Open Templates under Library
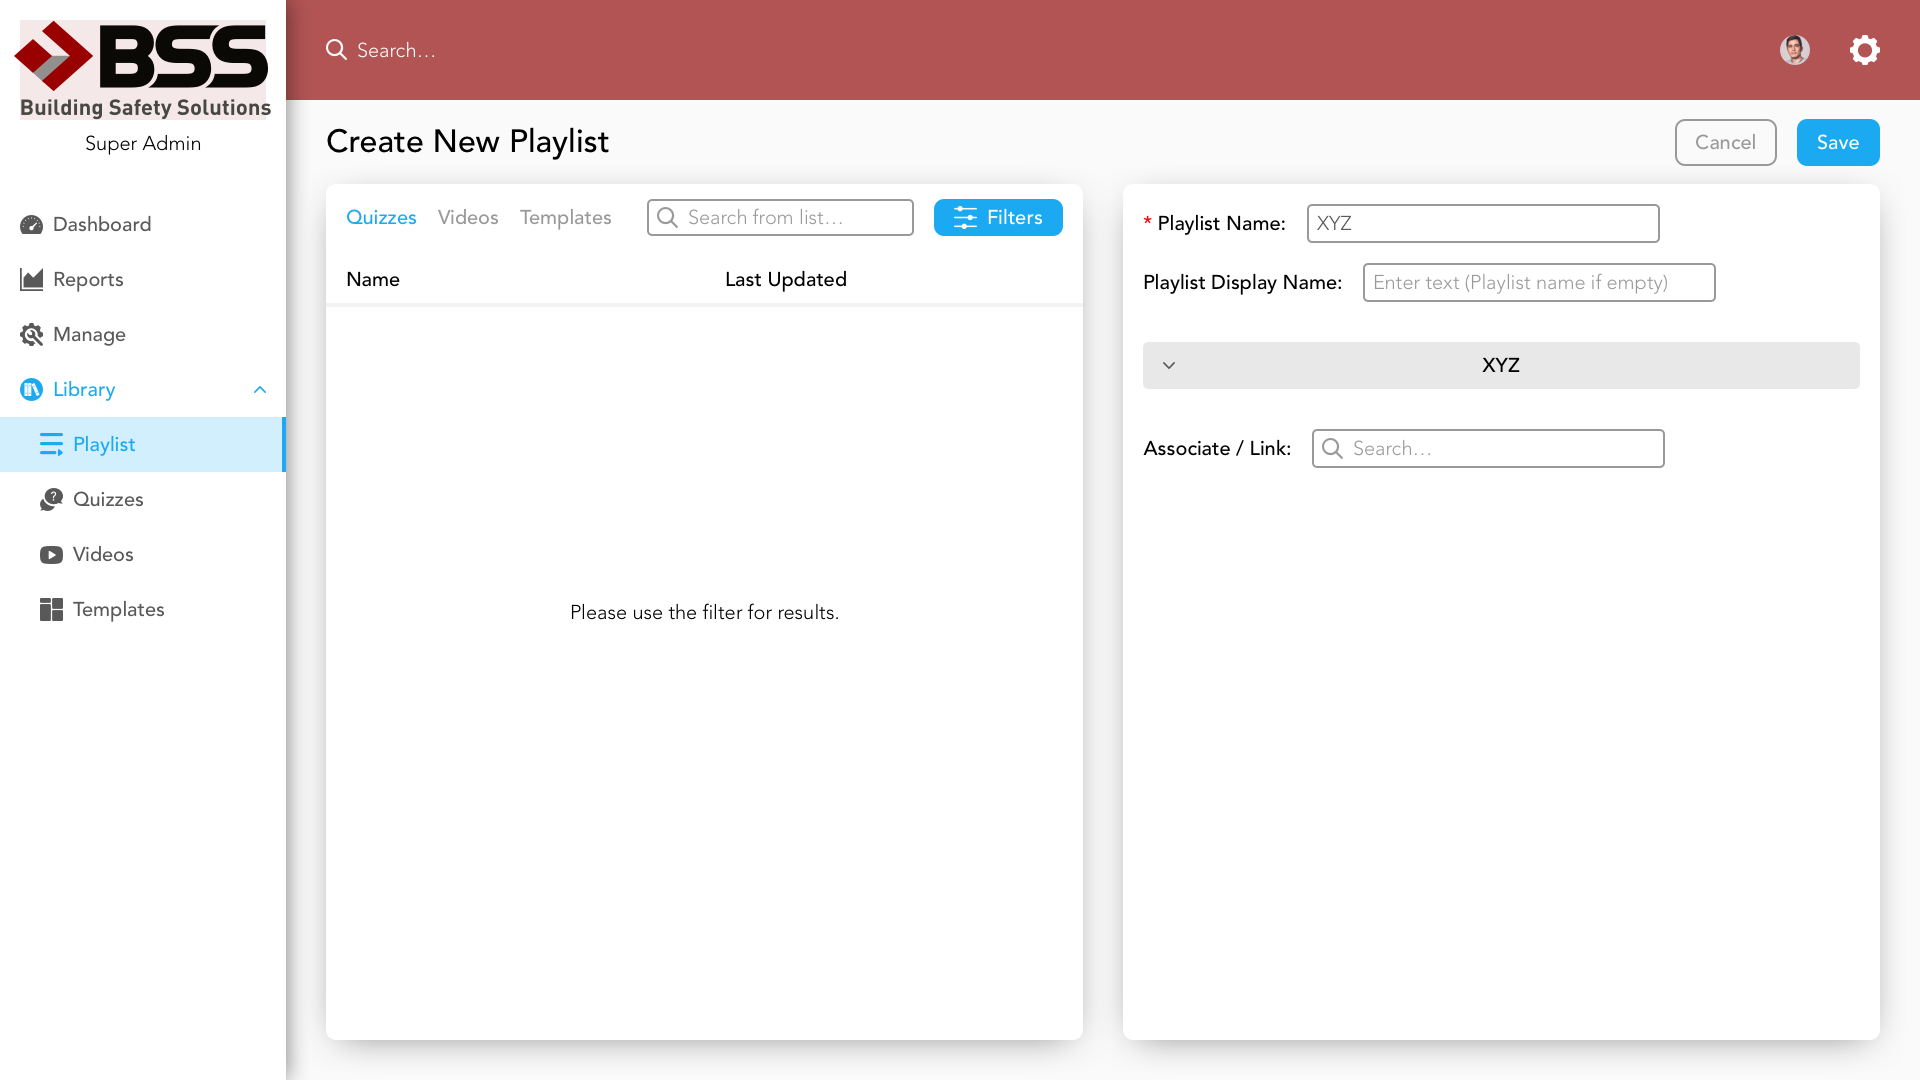This screenshot has height=1080, width=1920. (118, 609)
